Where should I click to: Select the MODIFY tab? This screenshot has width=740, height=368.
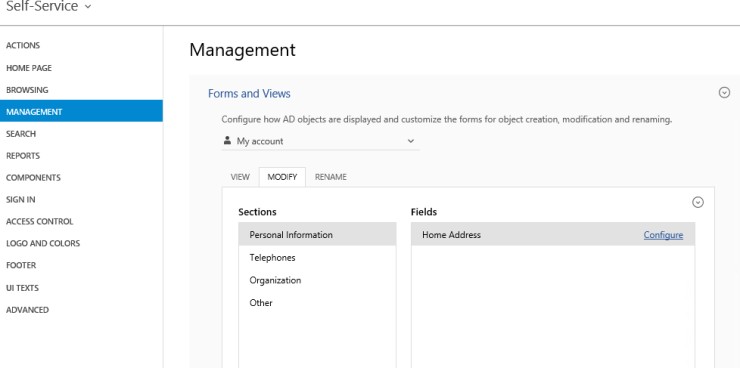(x=282, y=177)
